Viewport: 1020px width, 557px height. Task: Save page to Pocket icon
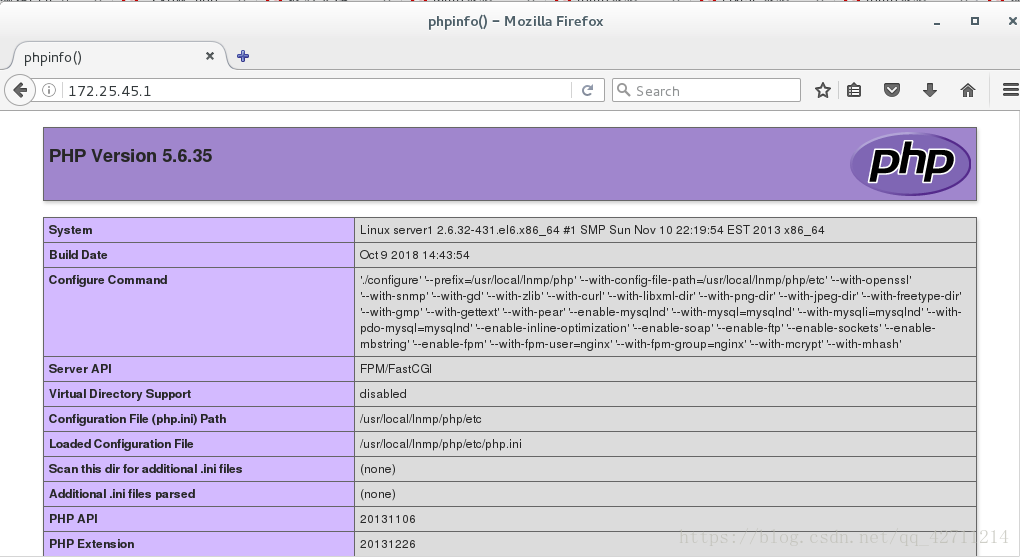pos(892,90)
